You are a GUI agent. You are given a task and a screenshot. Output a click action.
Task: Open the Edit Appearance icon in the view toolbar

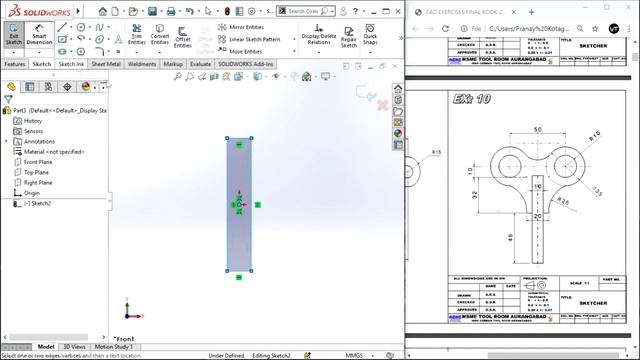point(294,76)
